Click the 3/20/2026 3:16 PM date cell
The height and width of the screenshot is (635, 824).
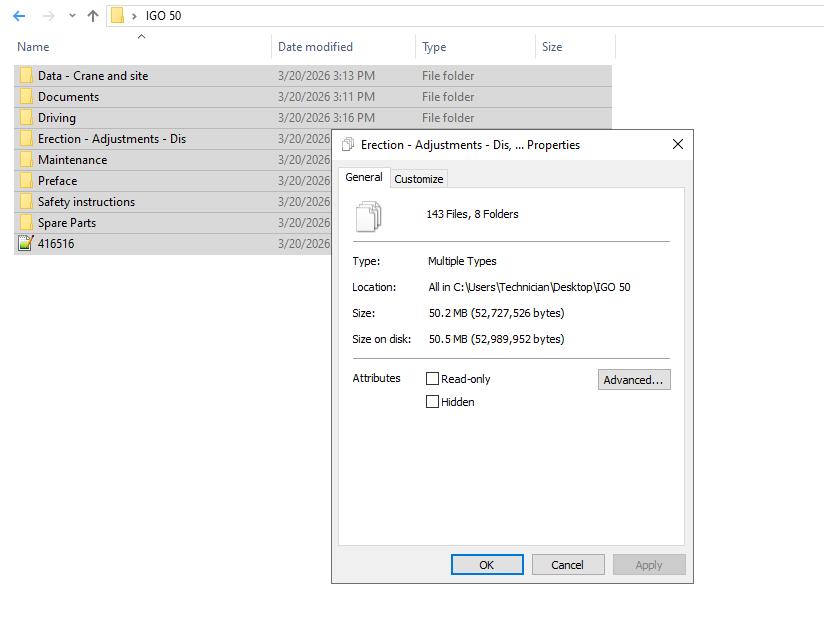tap(326, 118)
